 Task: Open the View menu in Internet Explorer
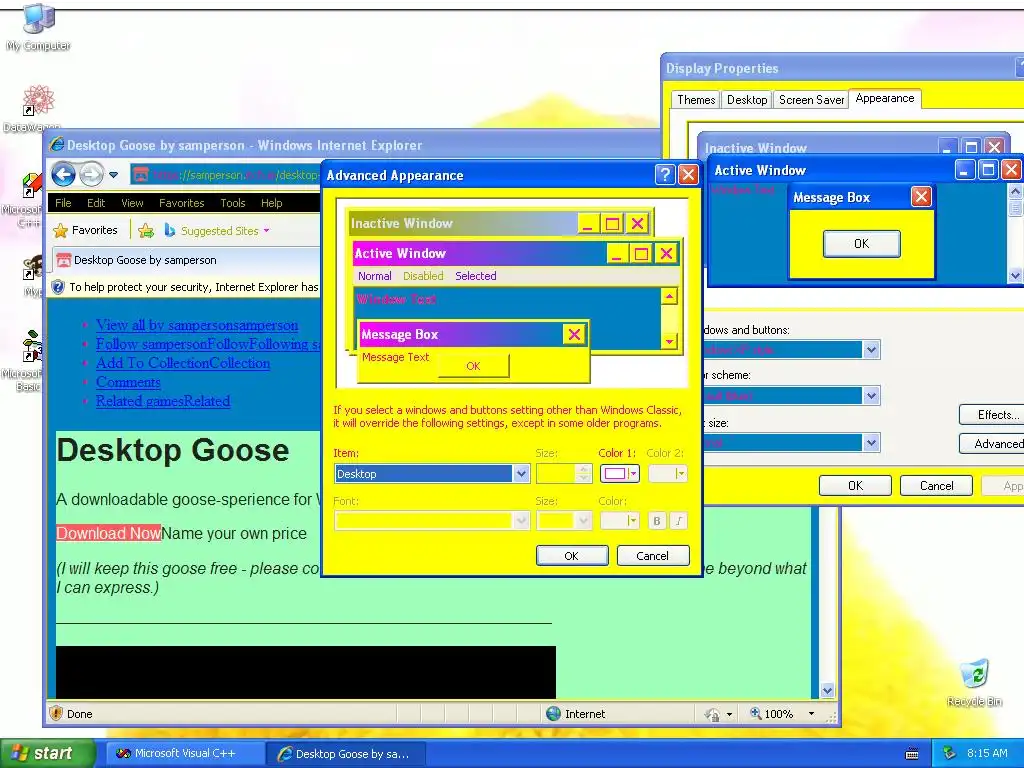coord(132,203)
